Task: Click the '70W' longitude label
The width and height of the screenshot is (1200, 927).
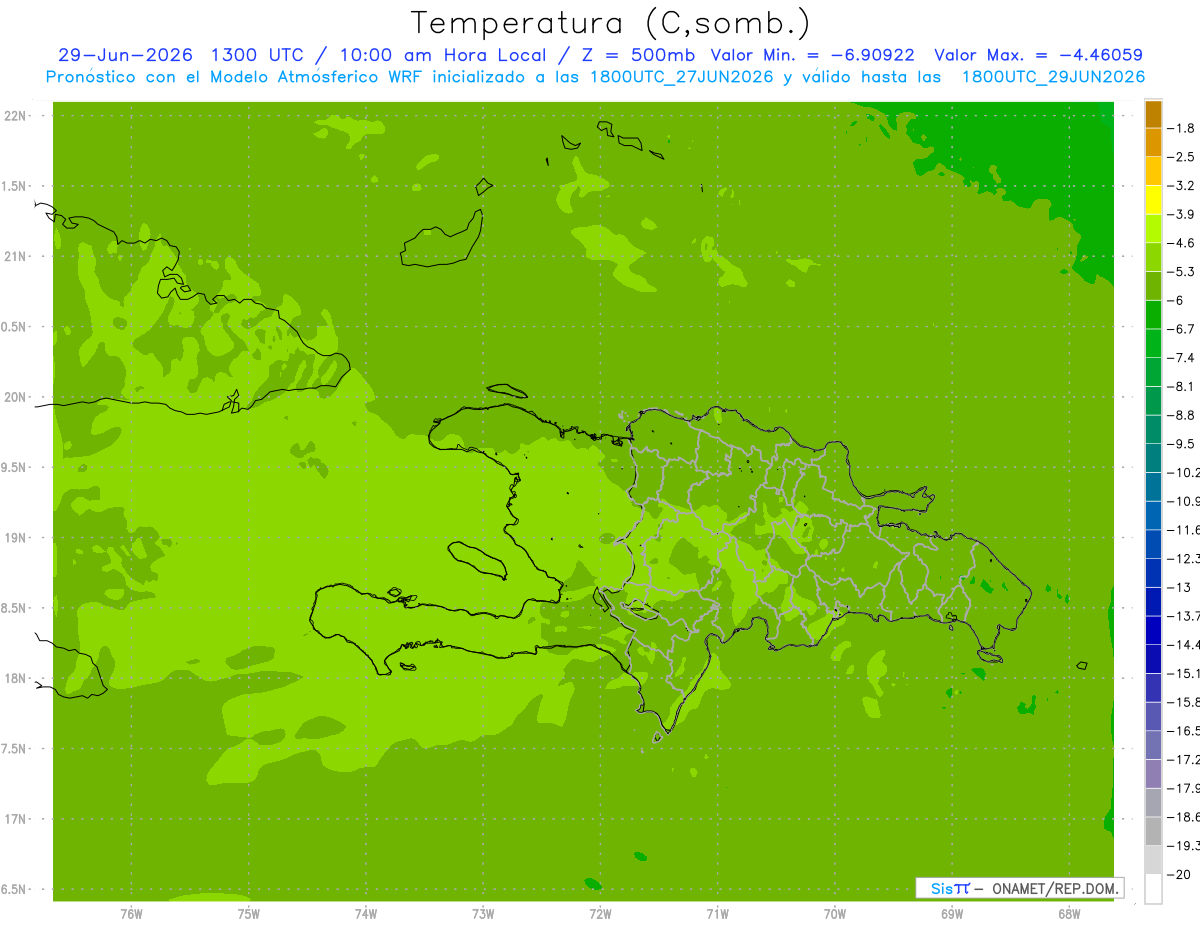Action: (835, 914)
